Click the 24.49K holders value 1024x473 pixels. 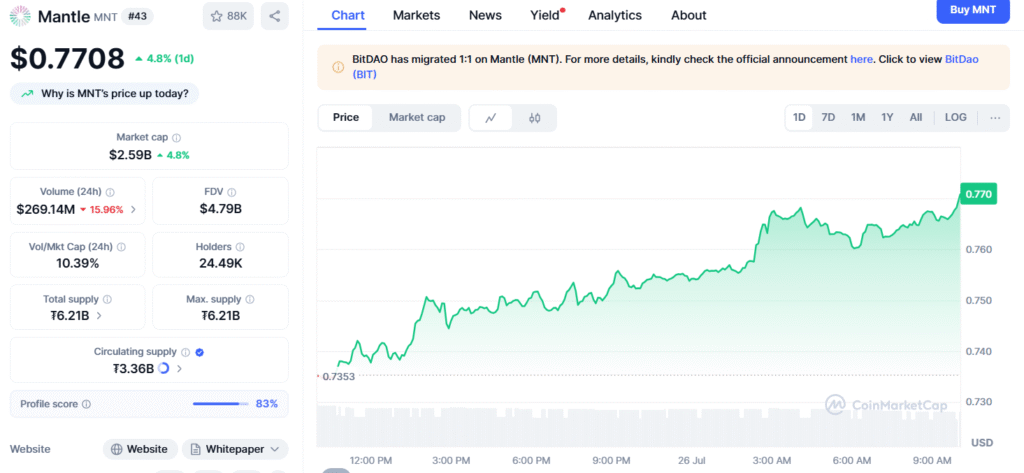coord(221,264)
